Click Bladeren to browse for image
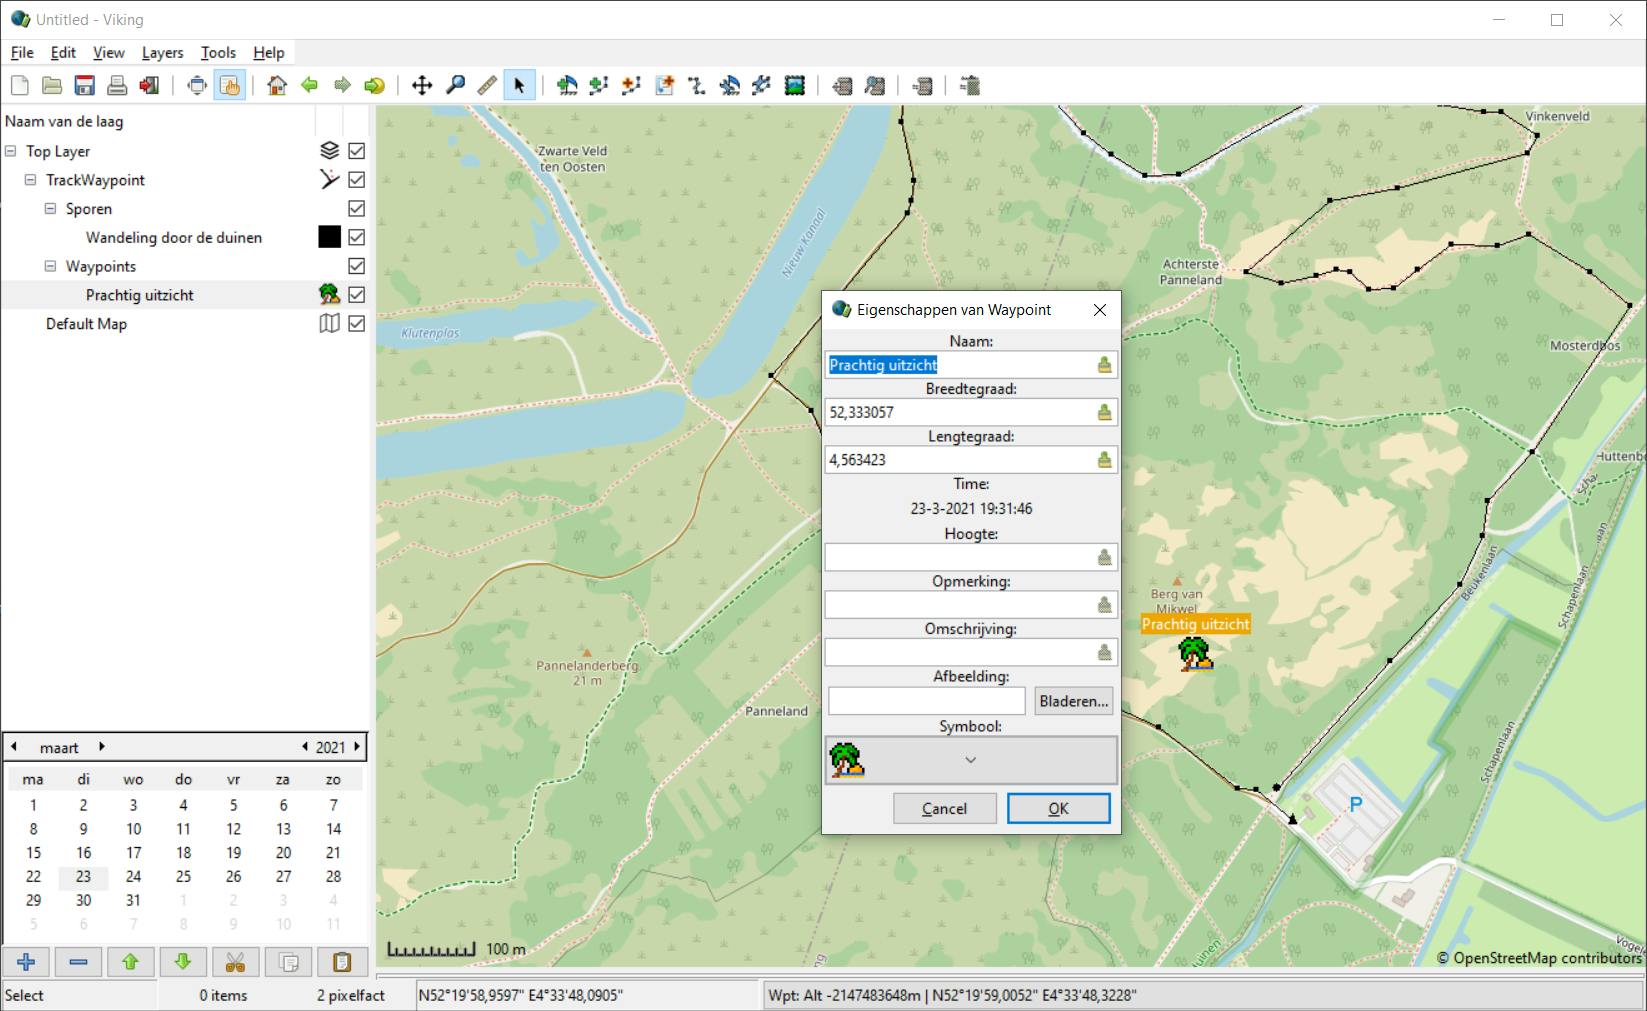Image resolution: width=1647 pixels, height=1011 pixels. [x=1074, y=701]
